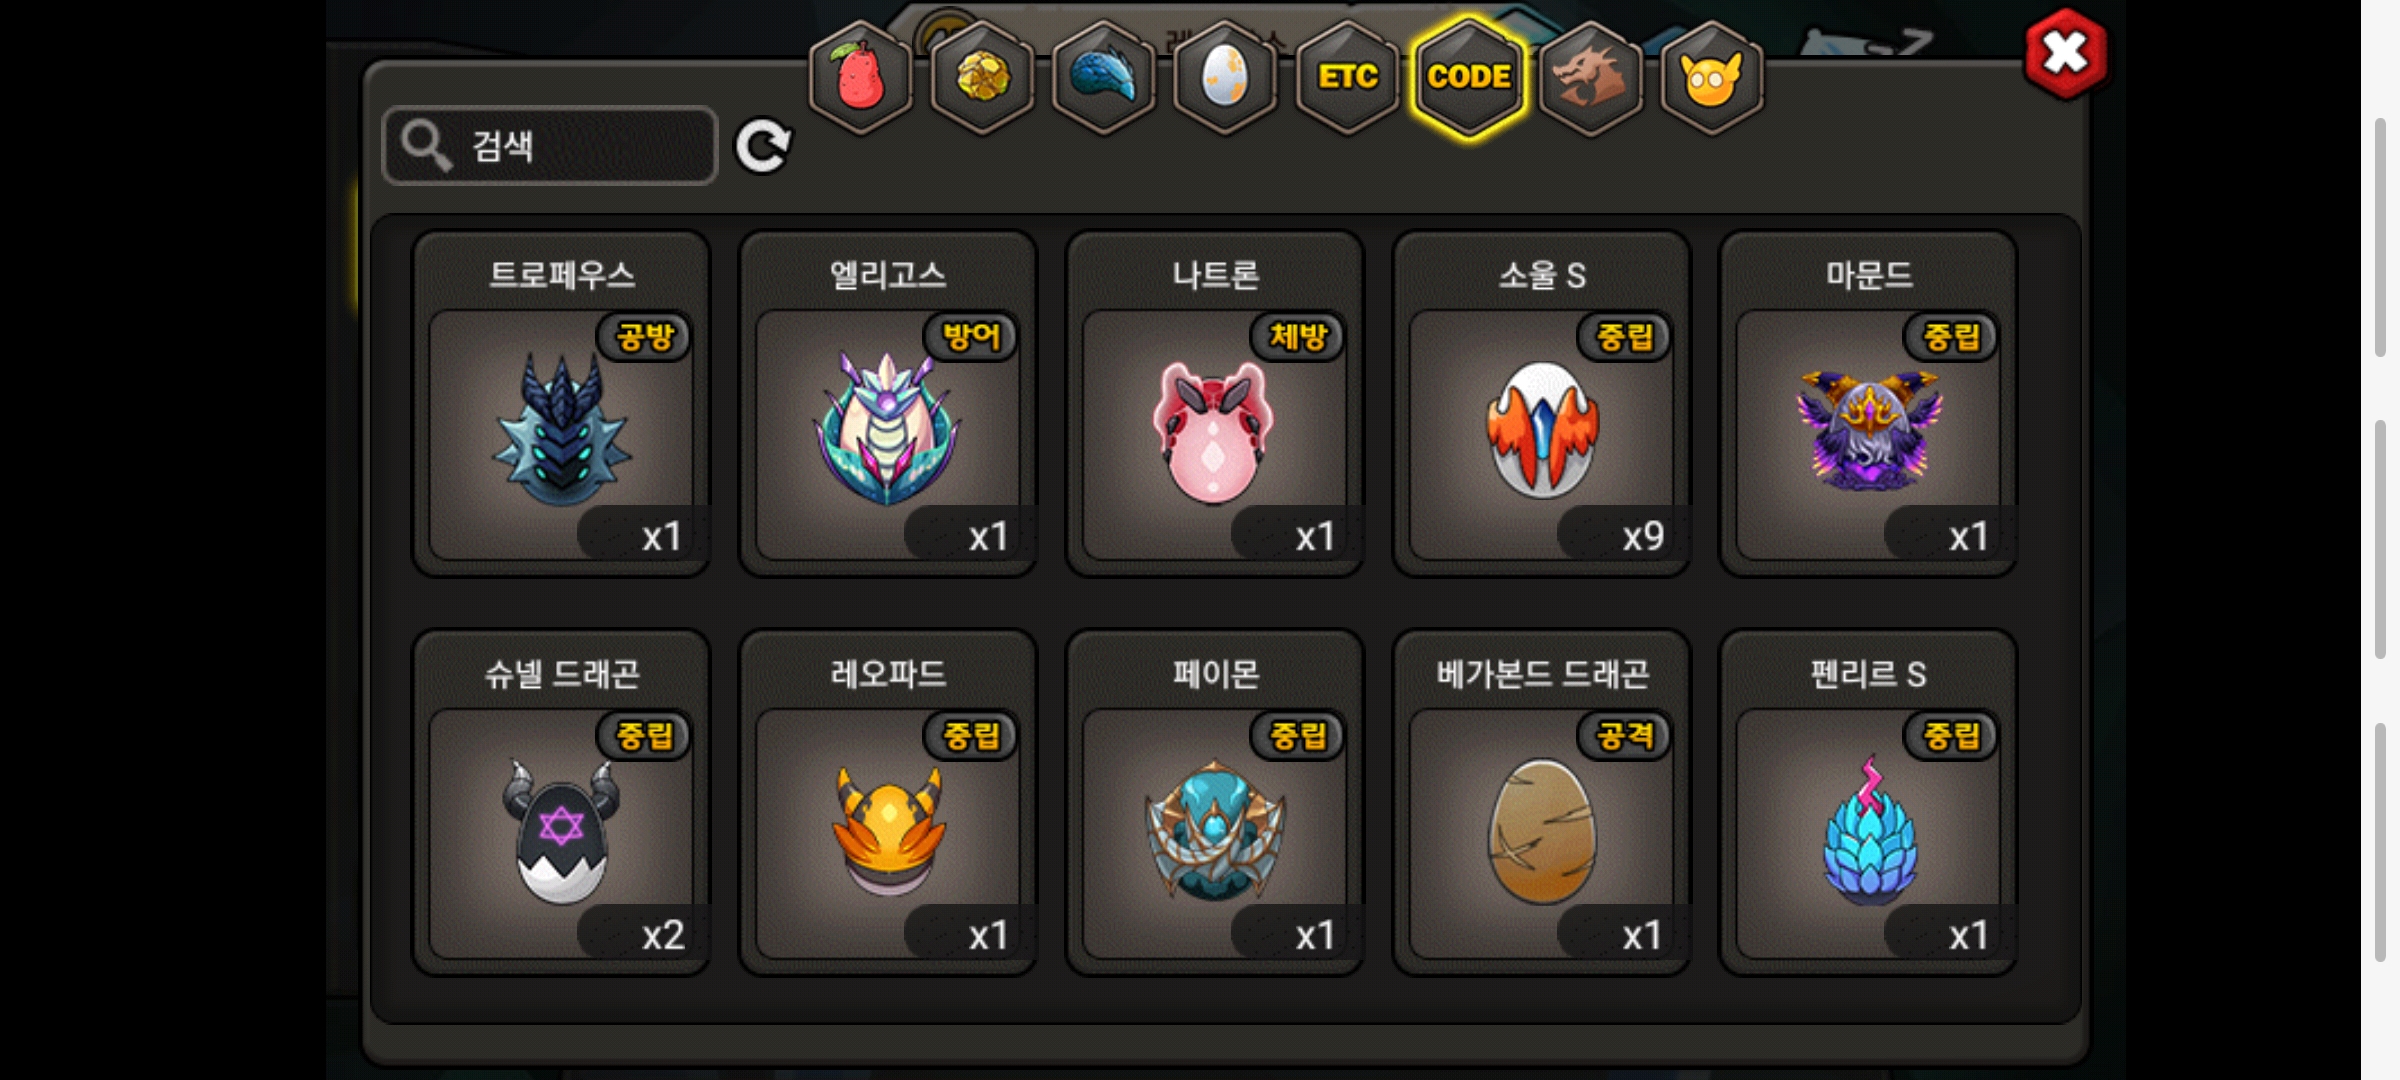Close the inventory with the red X
The image size is (2400, 1080).
tap(2066, 53)
